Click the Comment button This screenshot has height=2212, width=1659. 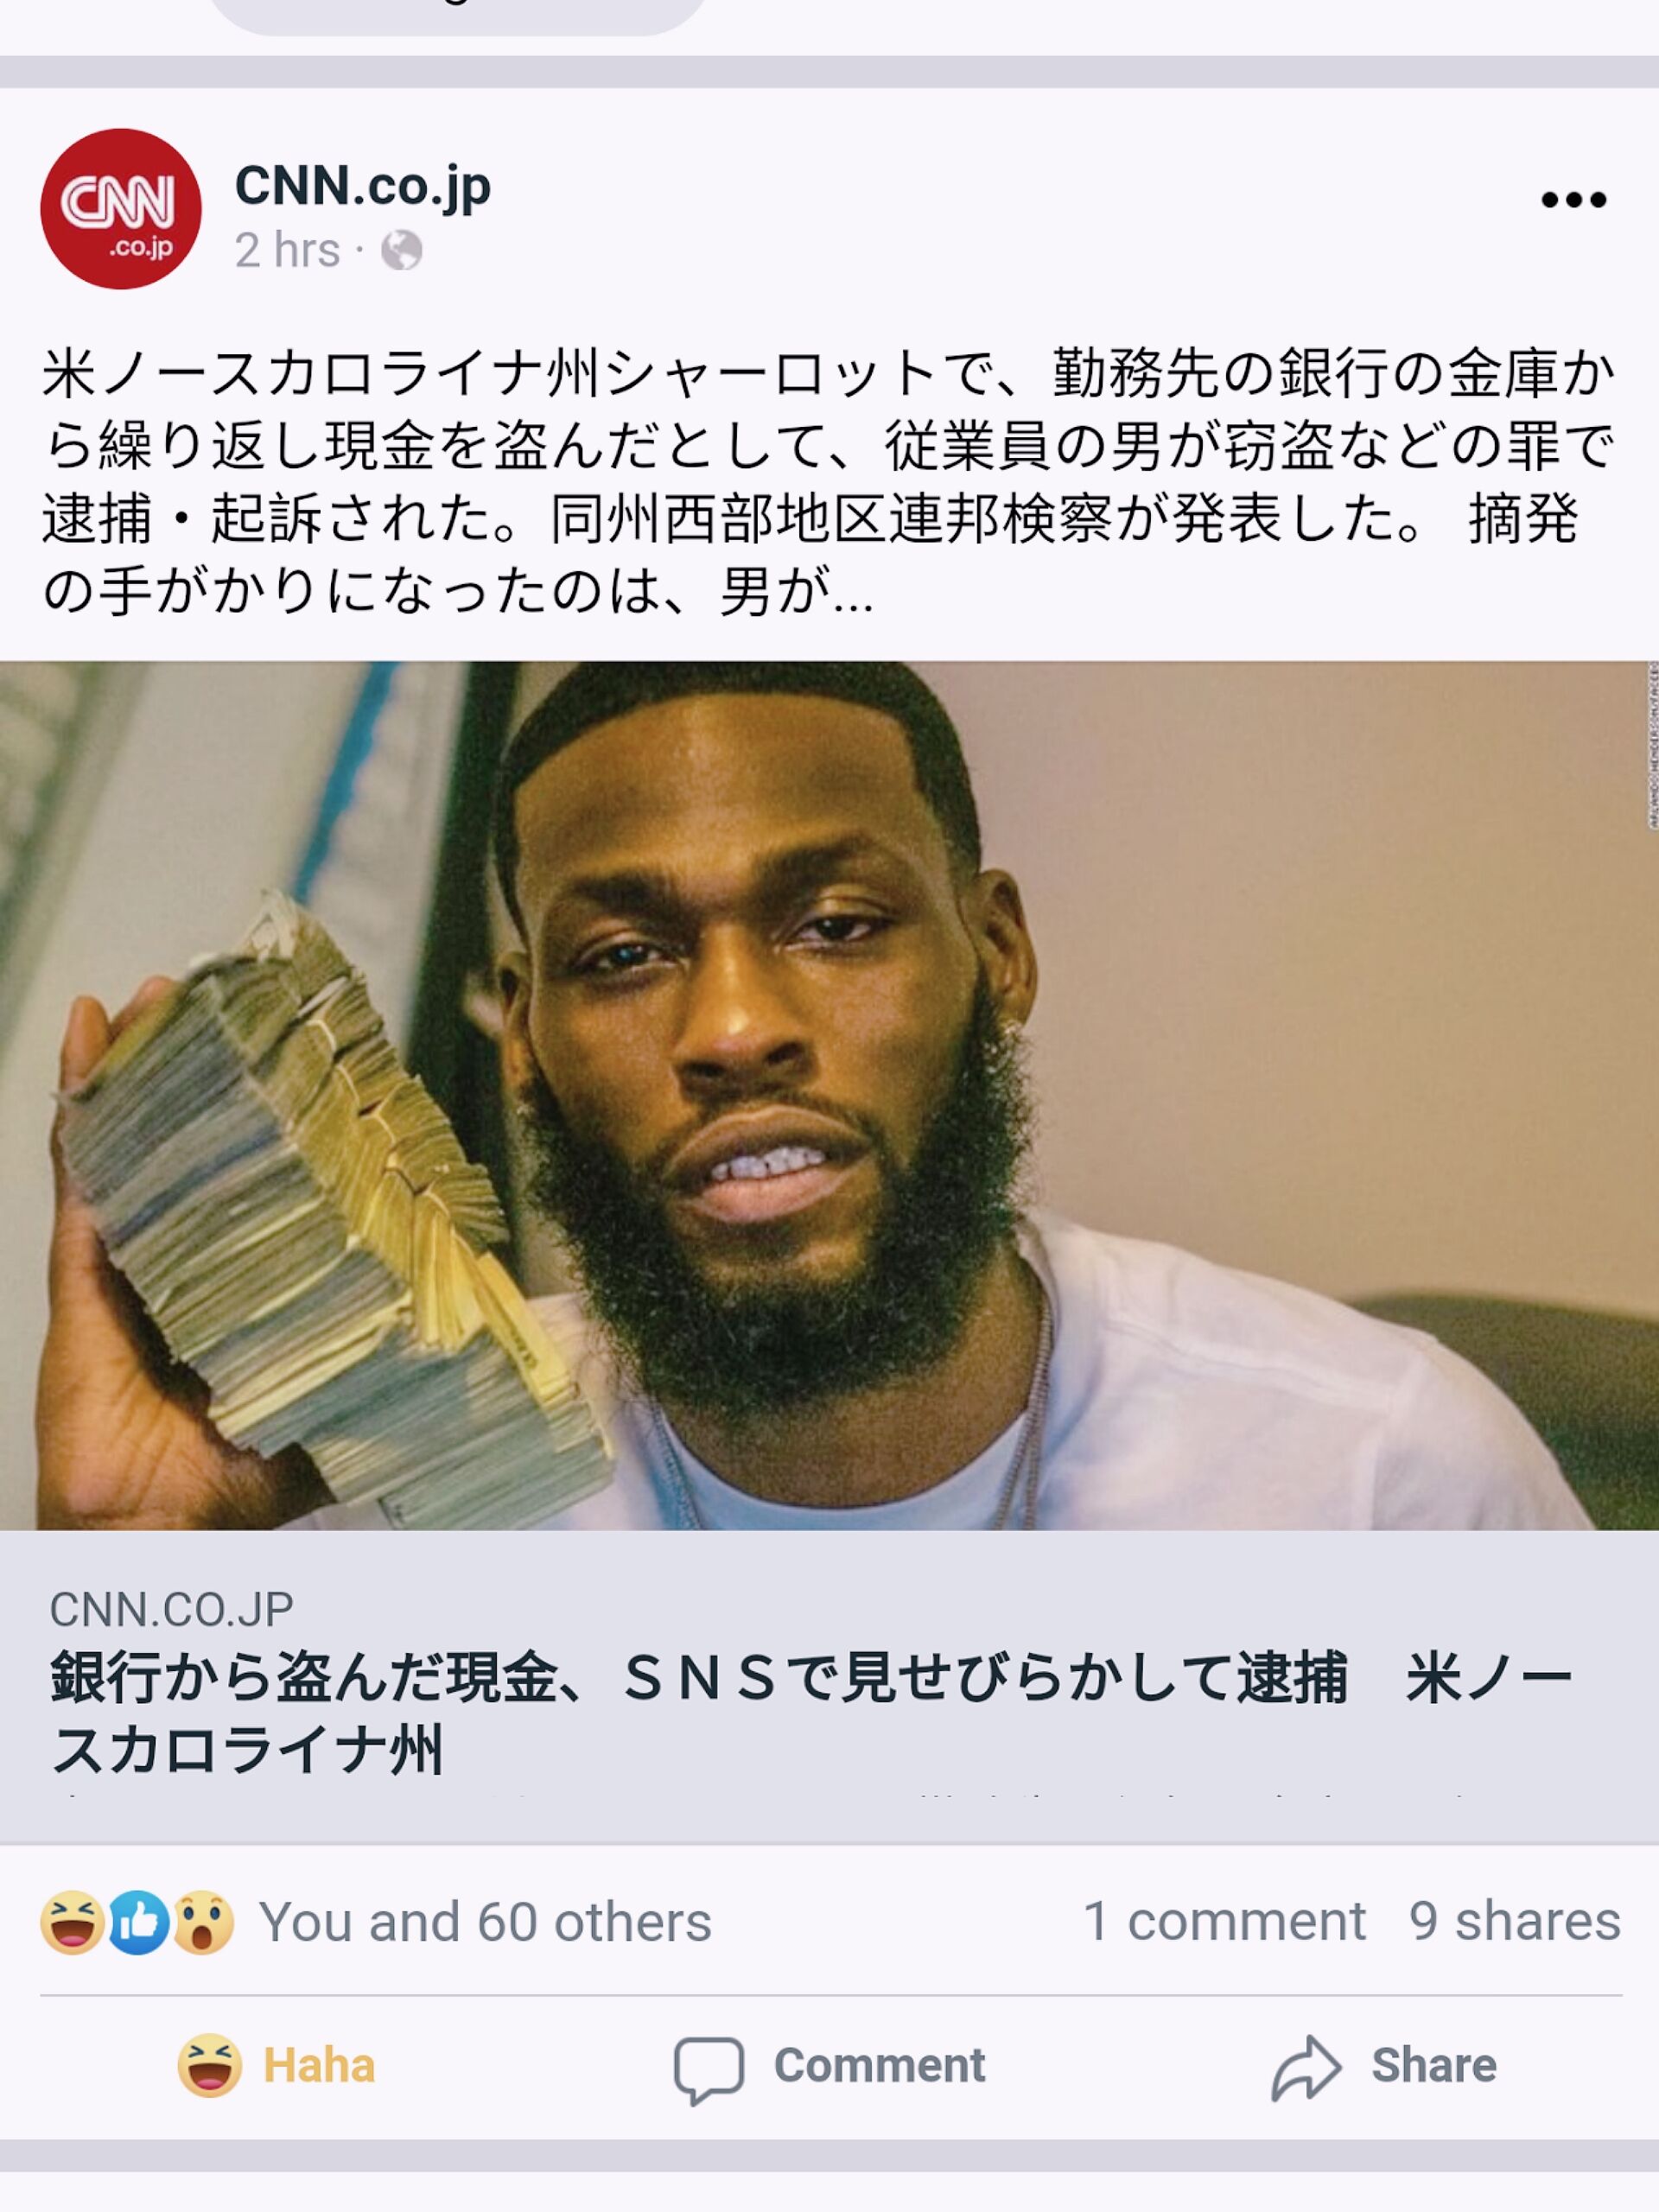click(x=829, y=2066)
